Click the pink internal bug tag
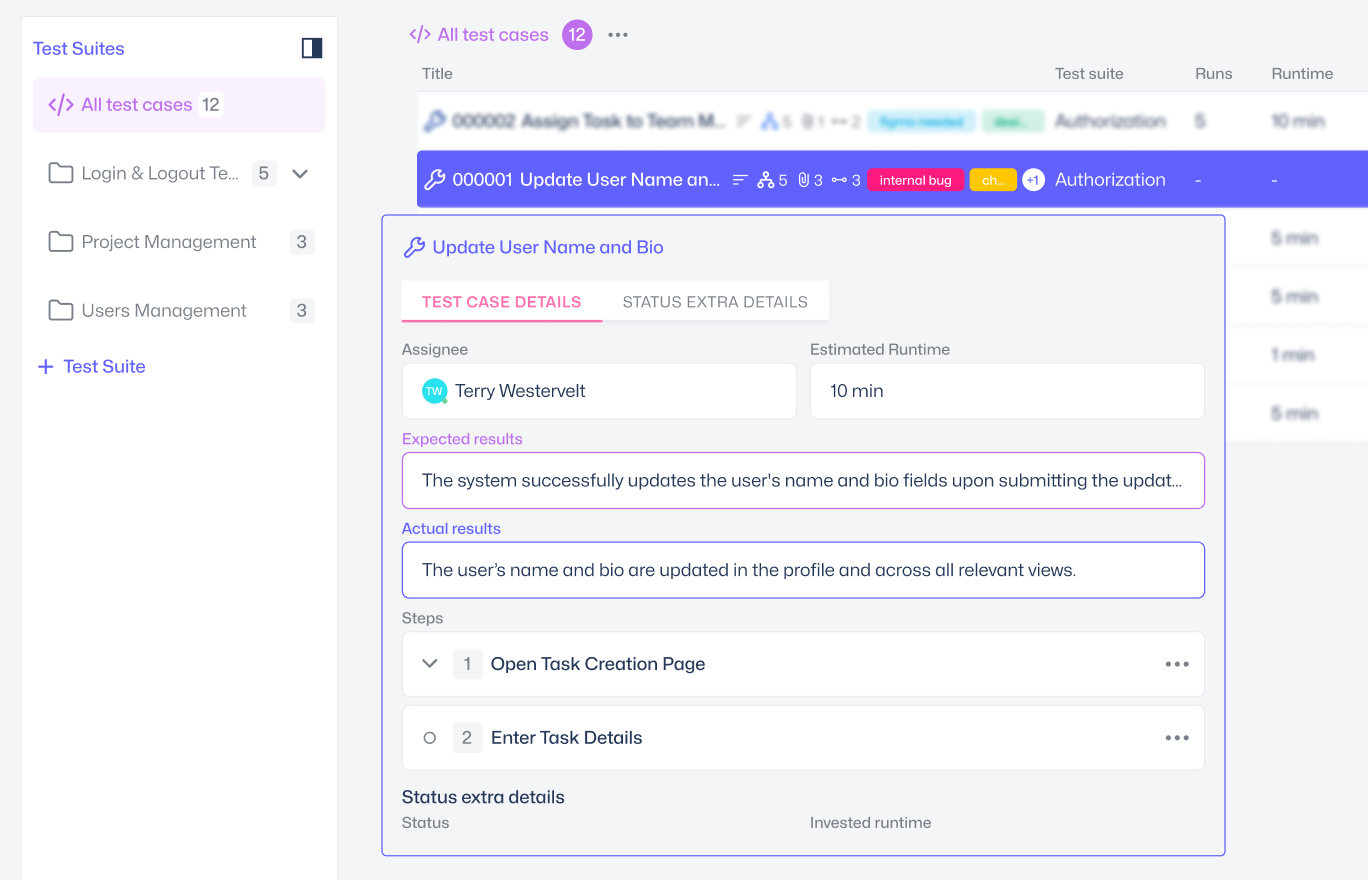1368x880 pixels. (x=915, y=180)
